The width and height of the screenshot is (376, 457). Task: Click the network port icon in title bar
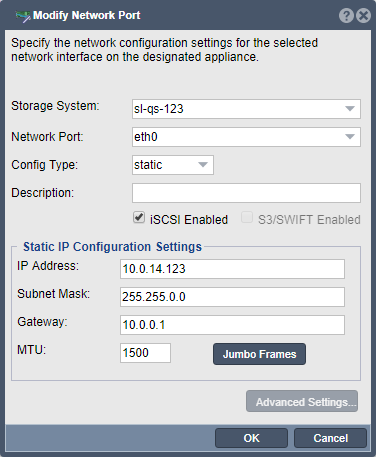(x=23, y=16)
